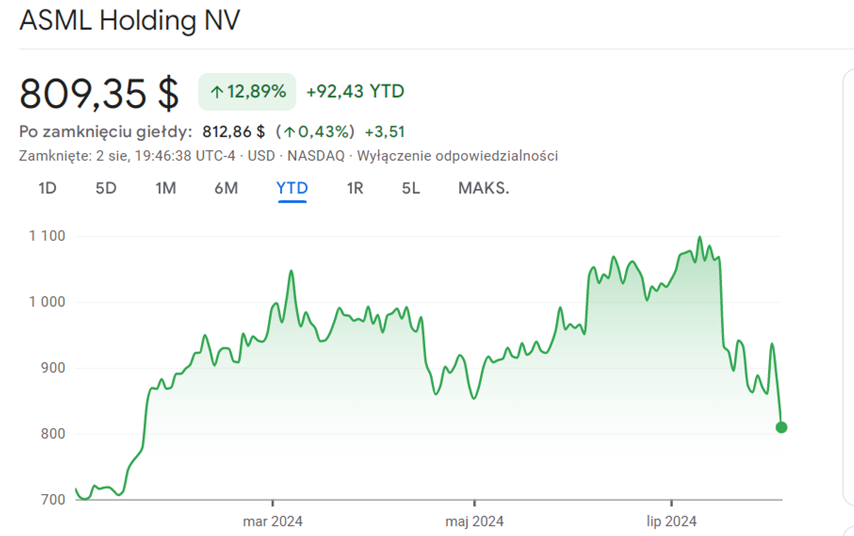
Task: Click the green endpoint dot on the chart
Action: click(x=781, y=427)
